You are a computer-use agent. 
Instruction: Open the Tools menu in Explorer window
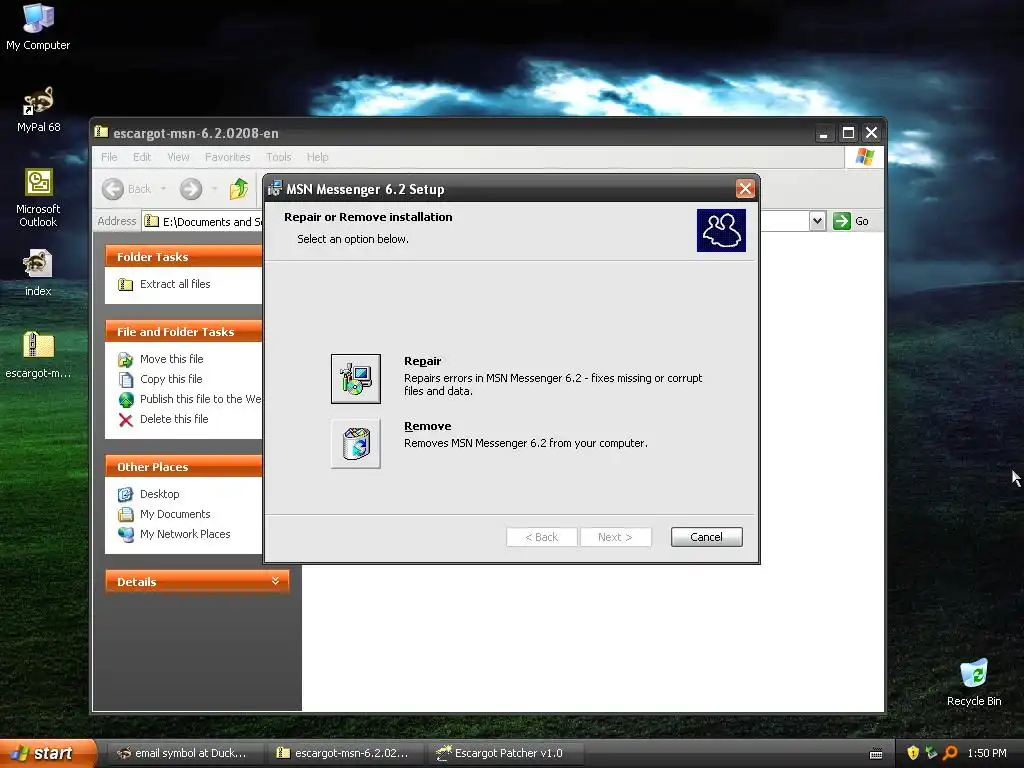tap(278, 157)
